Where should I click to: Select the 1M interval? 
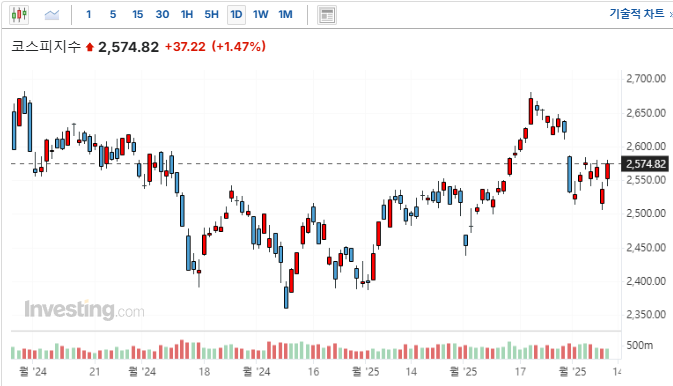(x=285, y=15)
